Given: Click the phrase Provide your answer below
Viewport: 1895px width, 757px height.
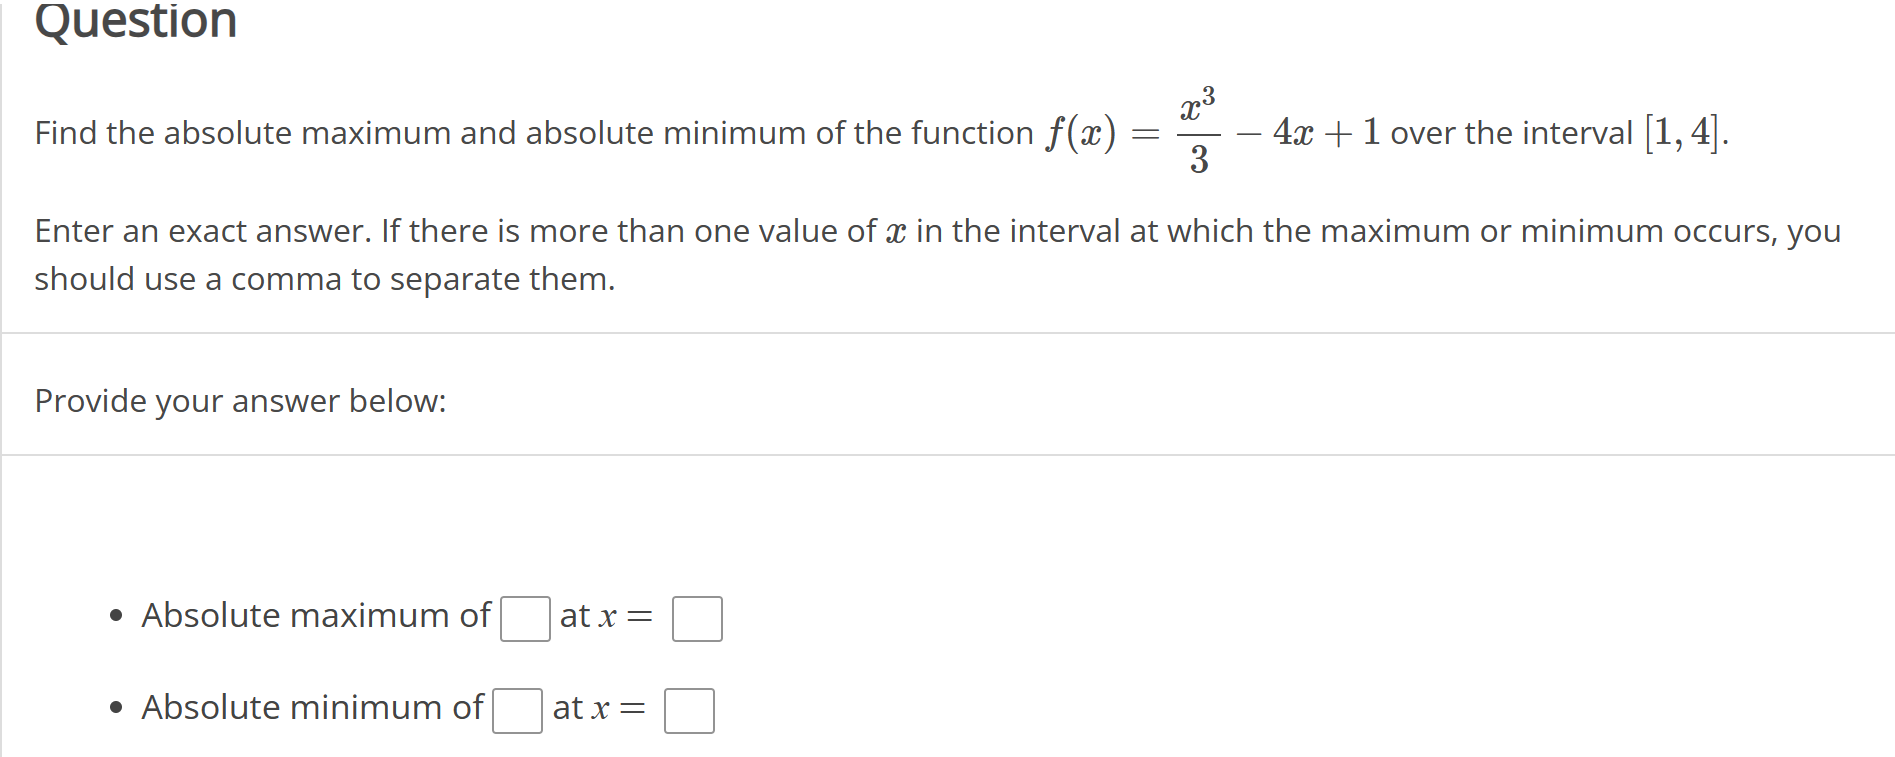Looking at the screenshot, I should (x=240, y=401).
